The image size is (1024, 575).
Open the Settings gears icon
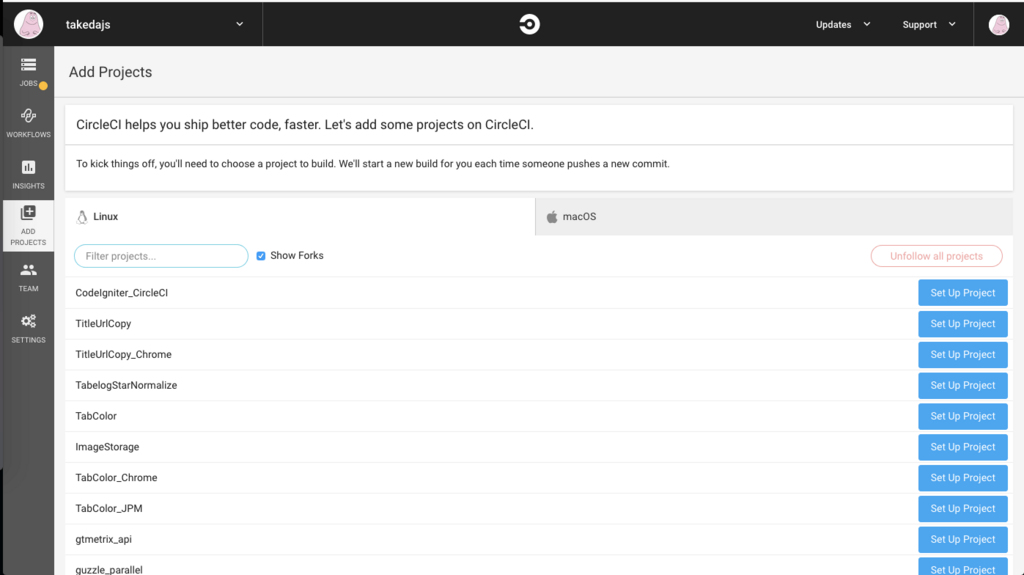click(28, 321)
